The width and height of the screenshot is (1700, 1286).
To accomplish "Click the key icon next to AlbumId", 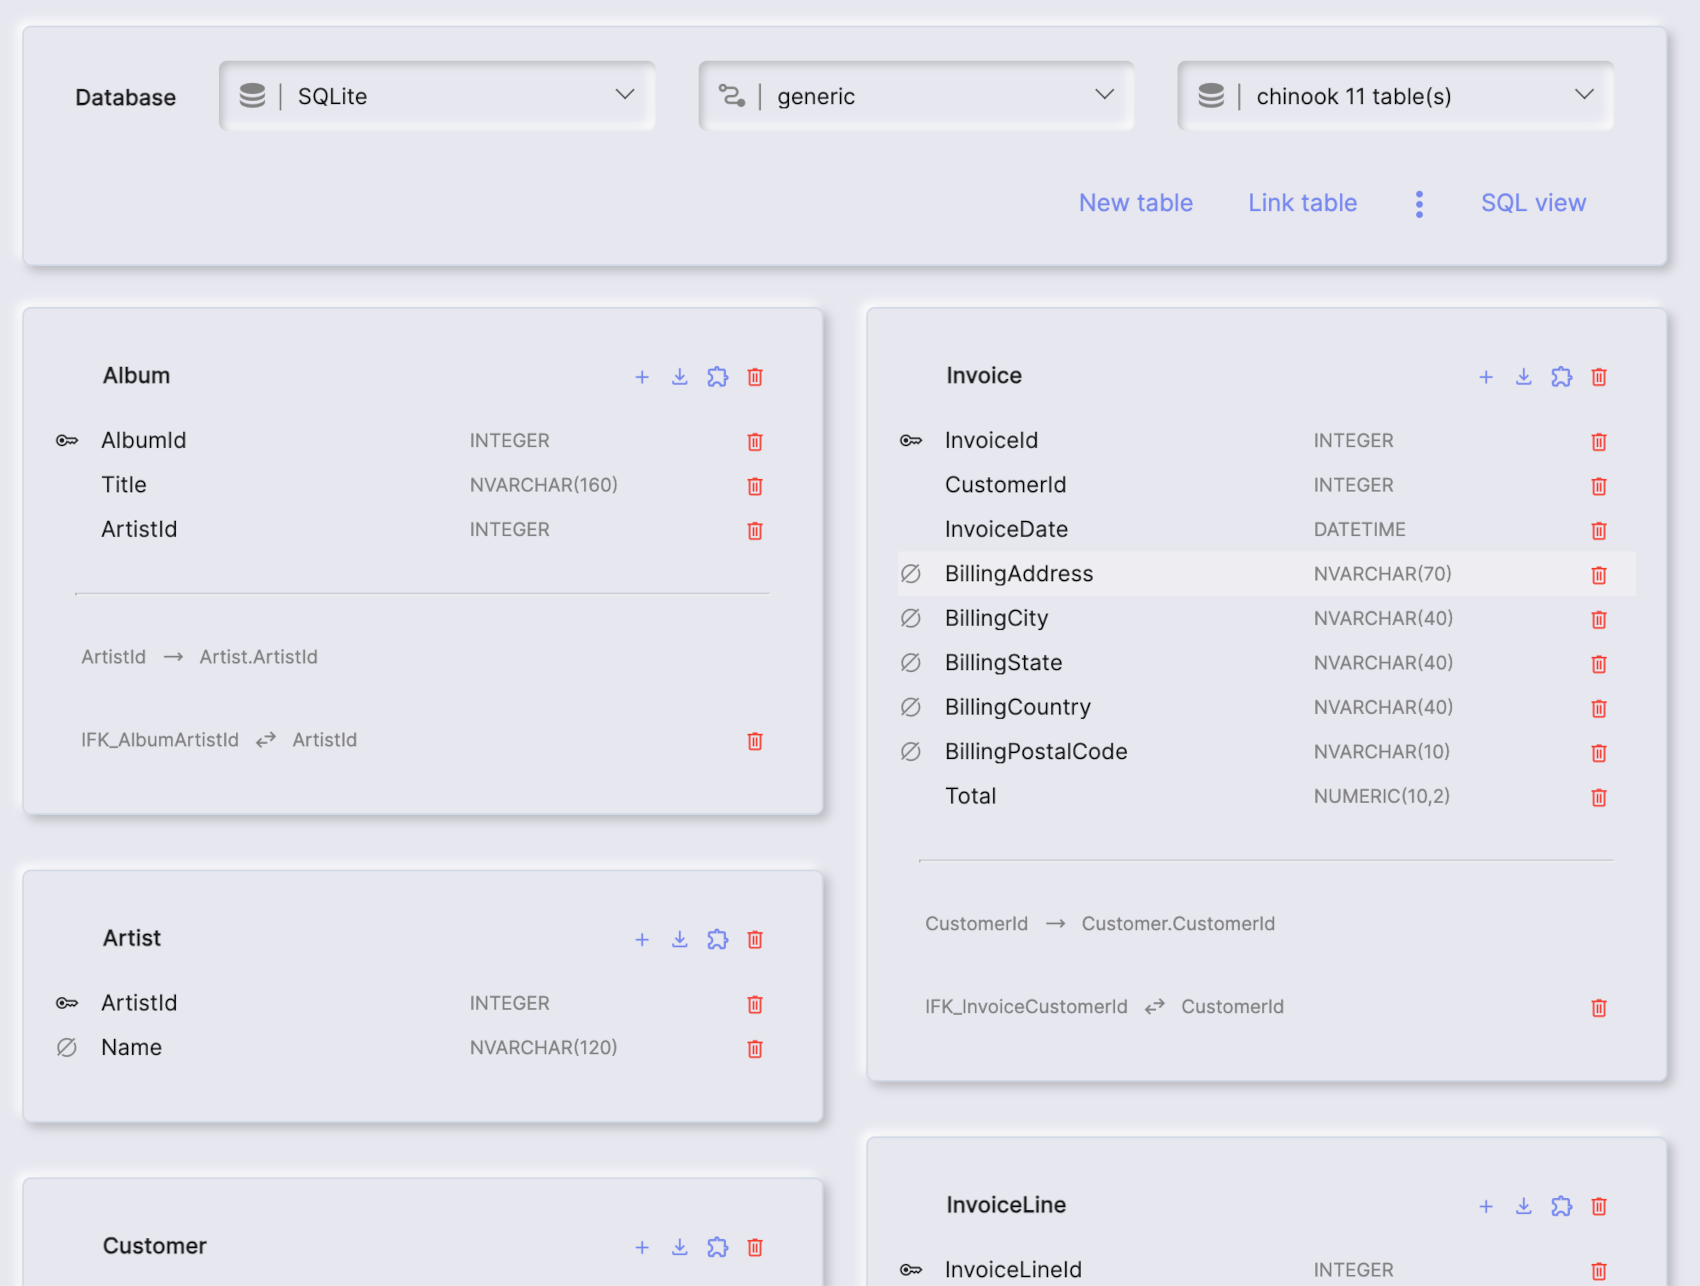I will click(66, 440).
